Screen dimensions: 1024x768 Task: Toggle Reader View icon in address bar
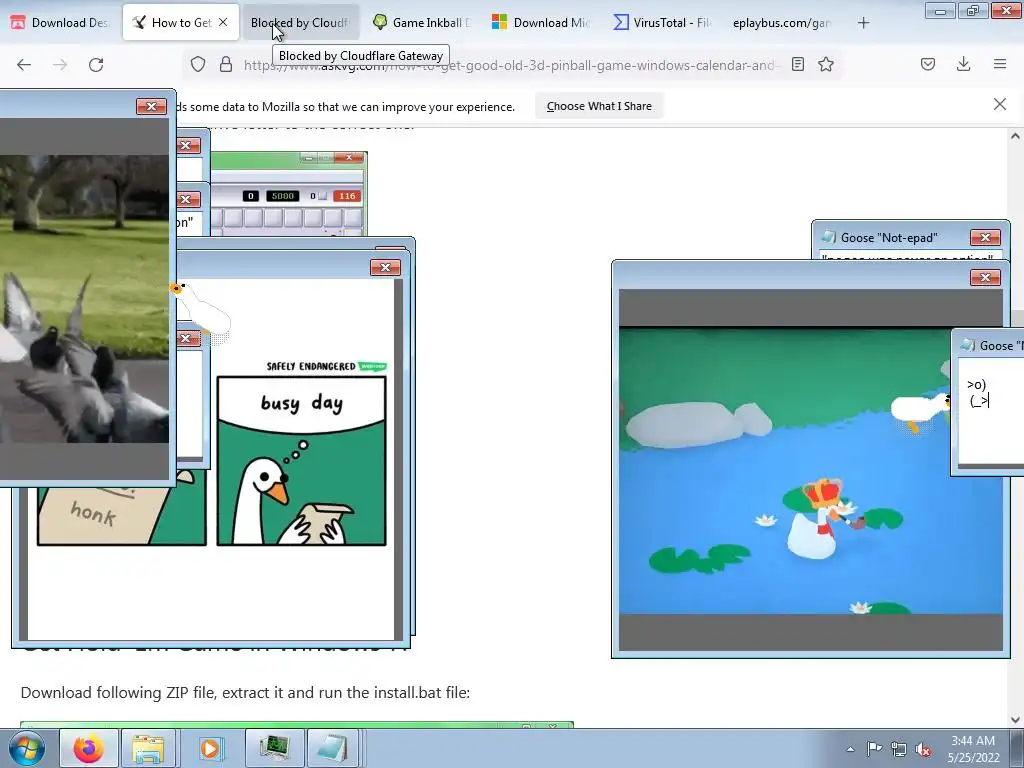797,64
